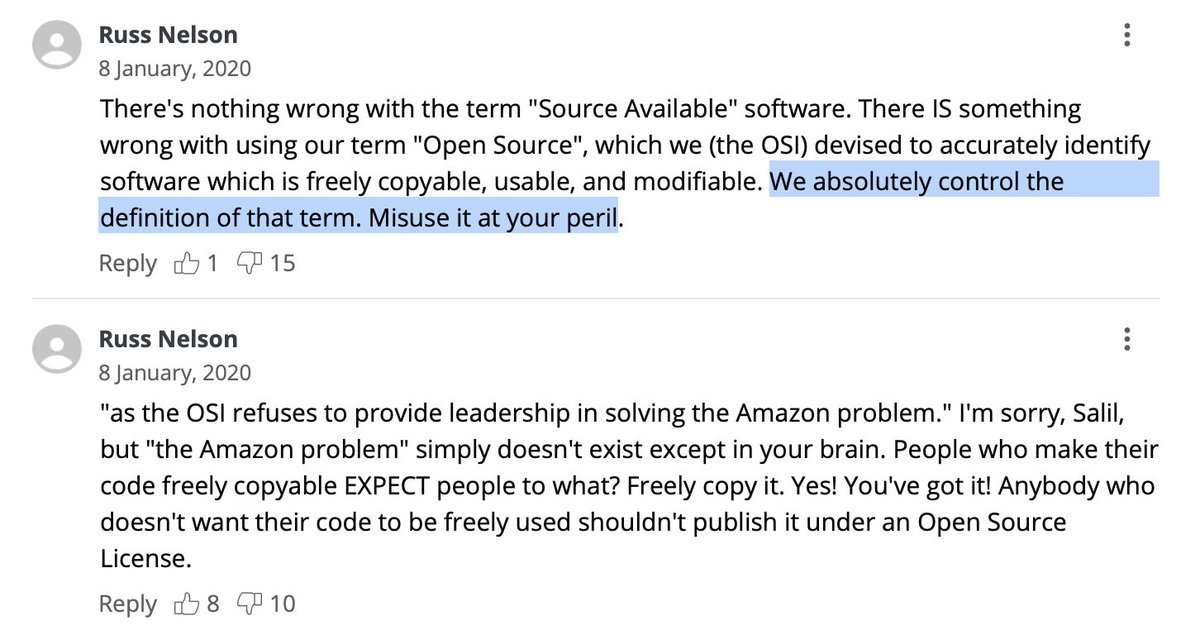This screenshot has height=635, width=1200.
Task: Click the avatar icon of the first comment
Action: click(x=58, y=45)
